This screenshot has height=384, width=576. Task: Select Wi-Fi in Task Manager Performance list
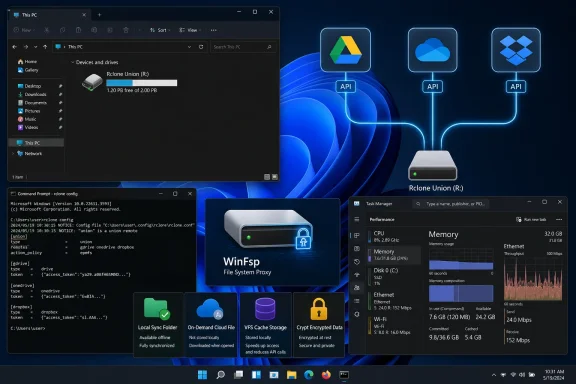pos(394,325)
